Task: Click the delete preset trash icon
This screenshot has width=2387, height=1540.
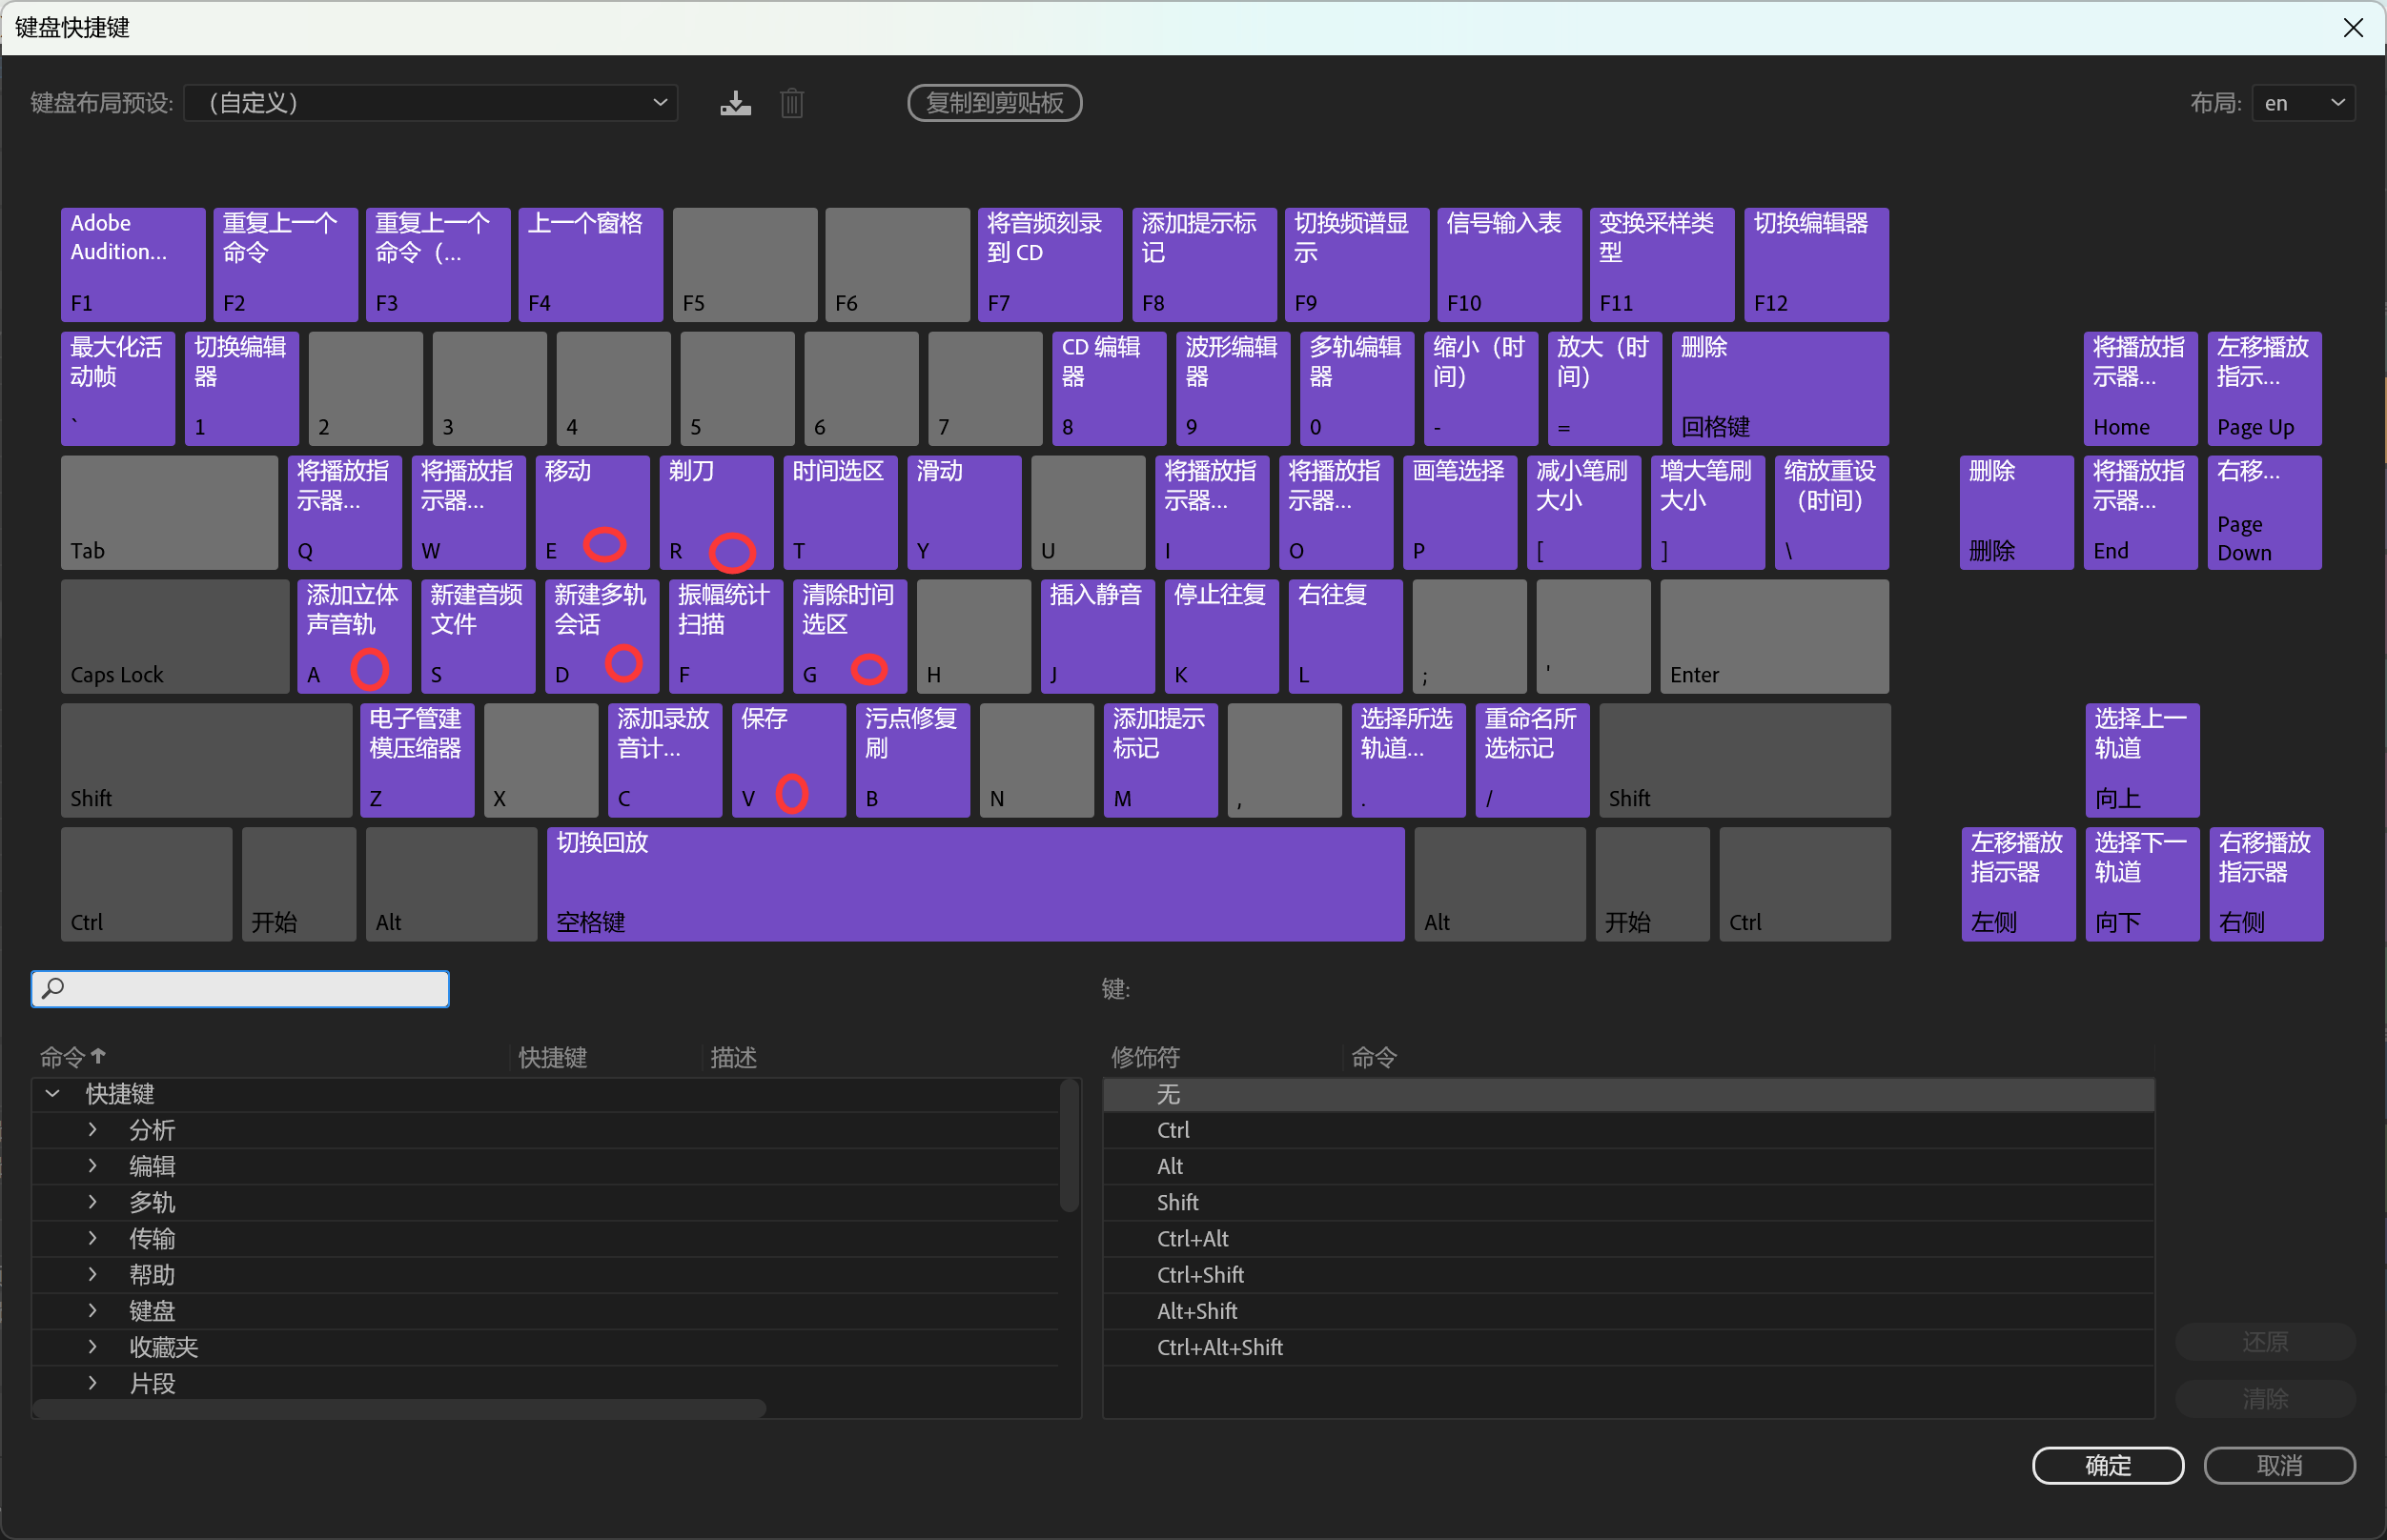Action: point(792,103)
